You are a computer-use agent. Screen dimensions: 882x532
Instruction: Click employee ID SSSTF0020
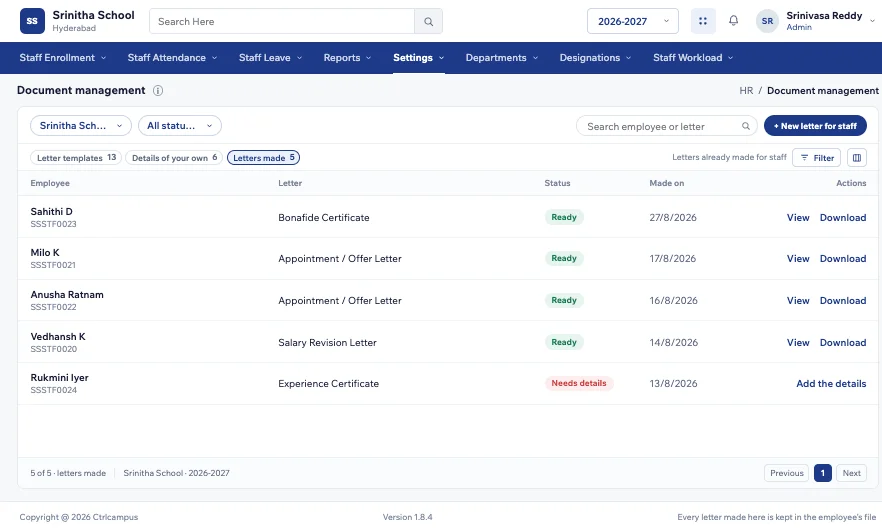coord(53,349)
